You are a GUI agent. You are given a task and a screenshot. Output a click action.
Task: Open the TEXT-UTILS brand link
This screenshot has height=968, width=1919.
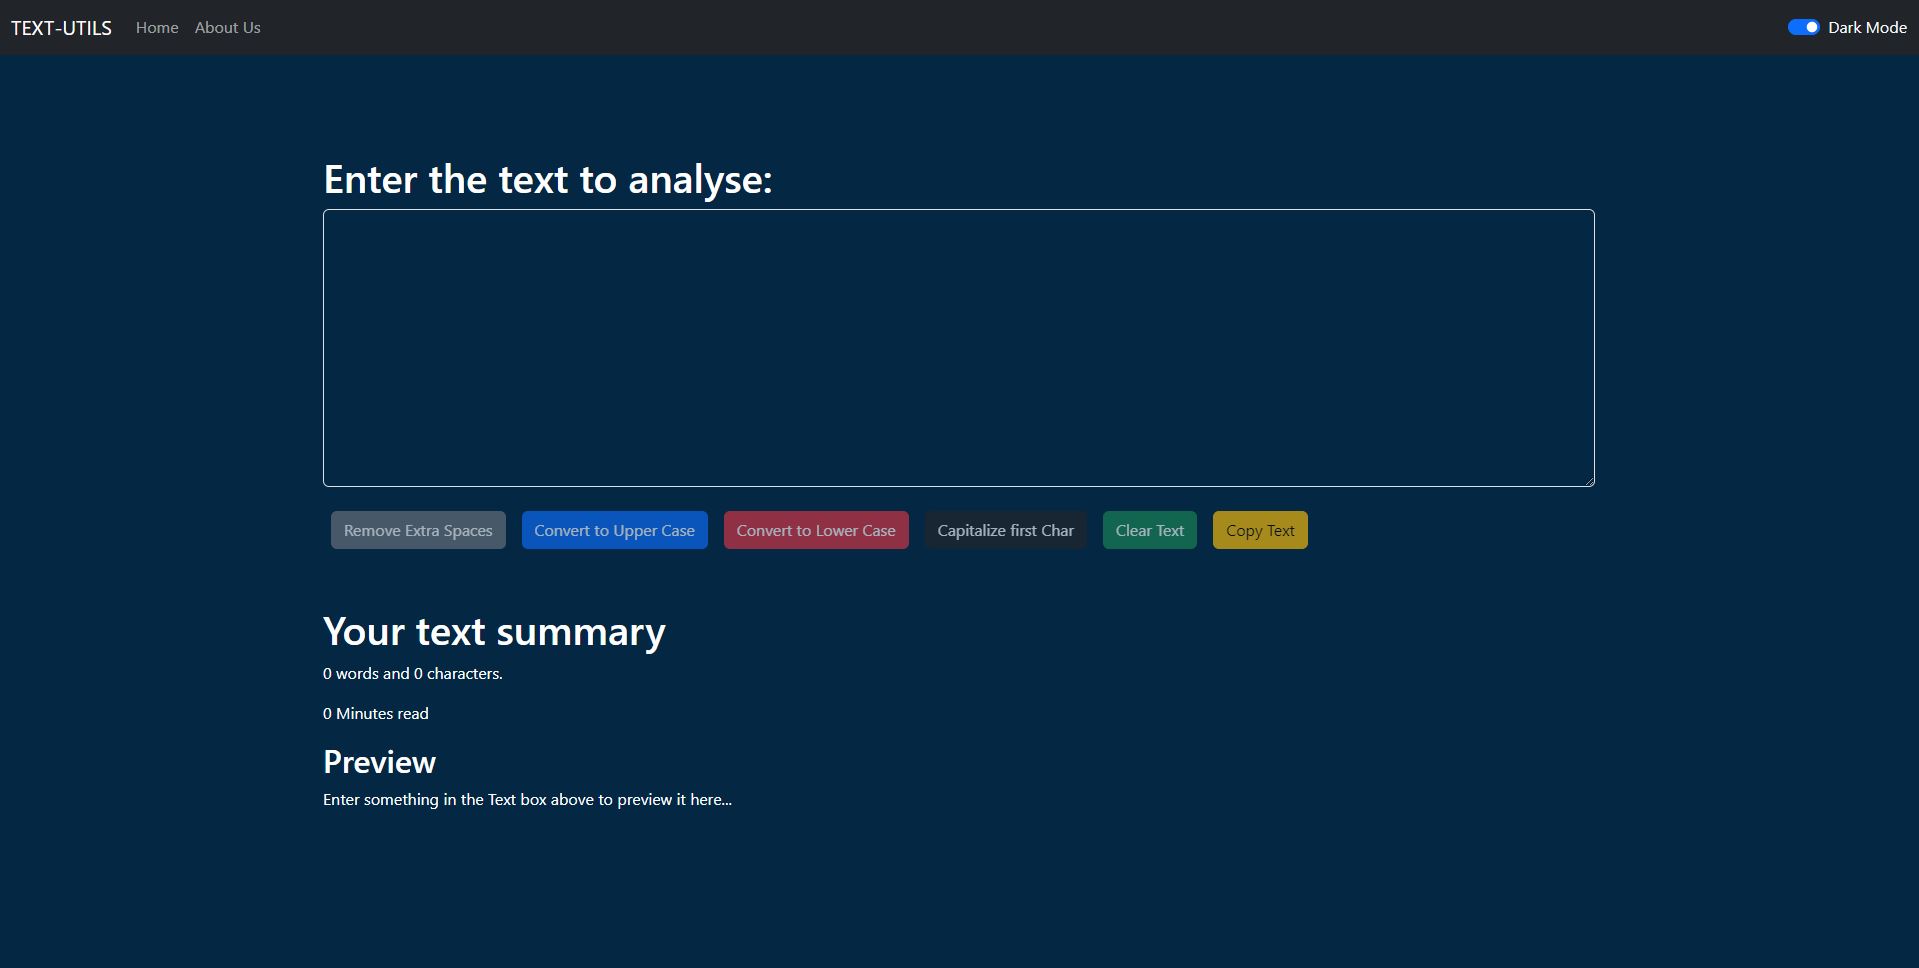point(61,28)
